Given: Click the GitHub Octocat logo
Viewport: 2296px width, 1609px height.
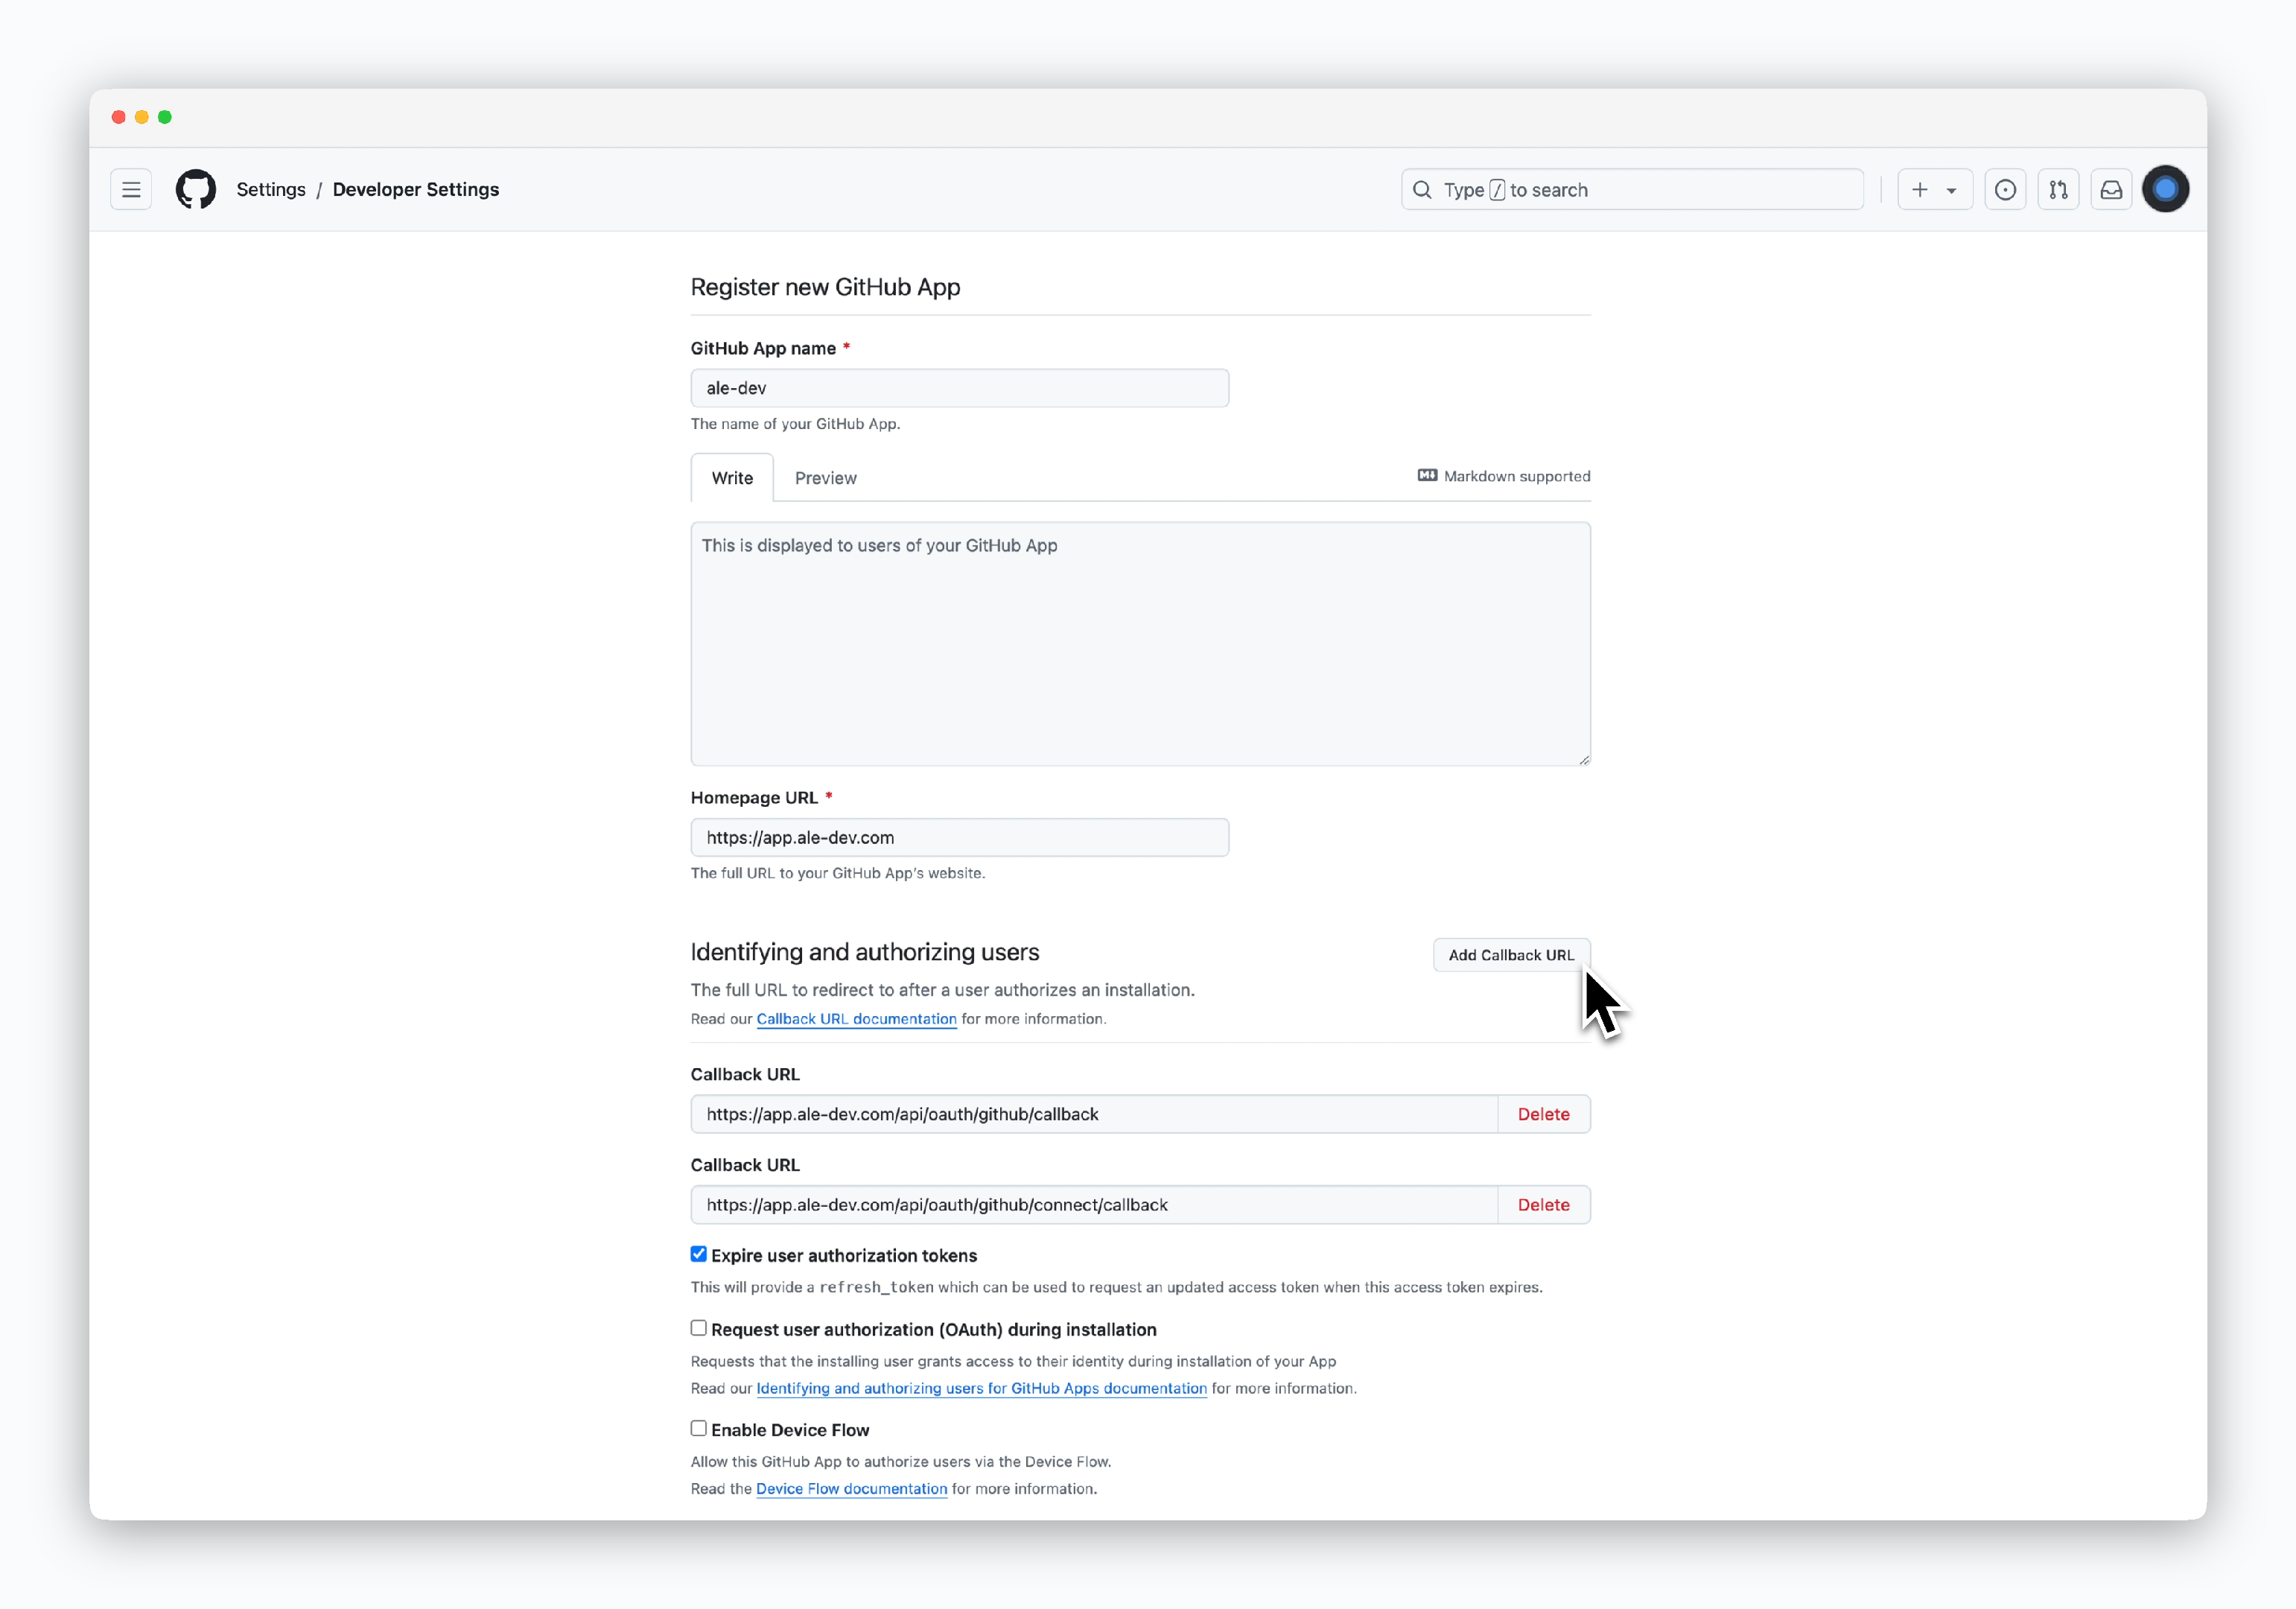Looking at the screenshot, I should click(196, 190).
